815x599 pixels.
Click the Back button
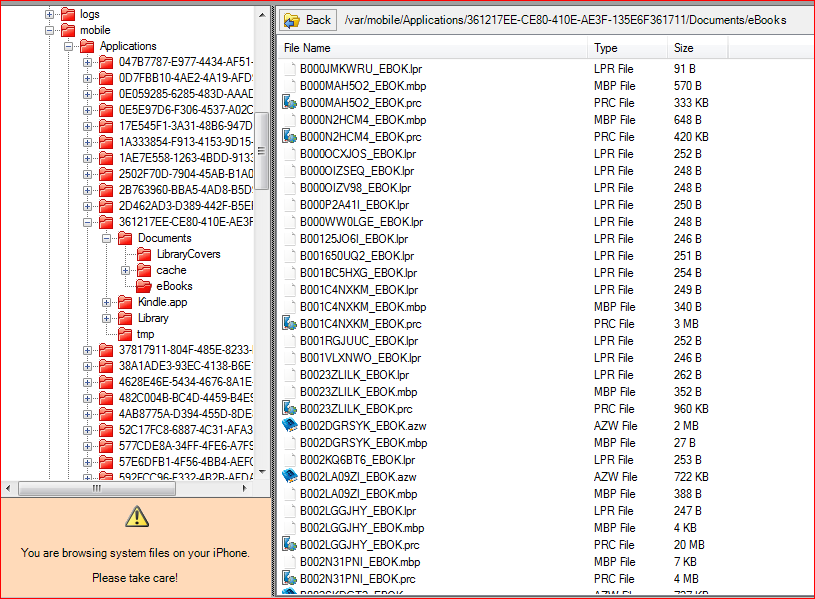click(x=308, y=20)
